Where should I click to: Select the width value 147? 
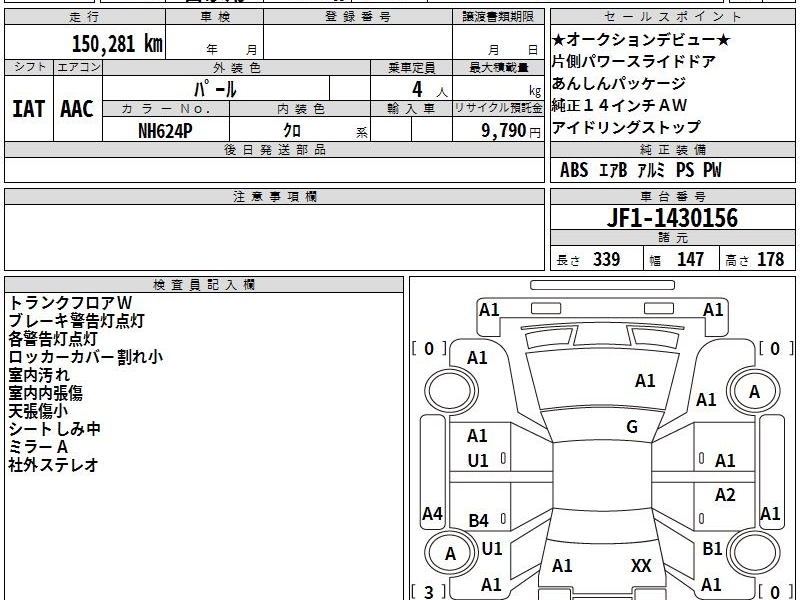pyautogui.click(x=690, y=259)
